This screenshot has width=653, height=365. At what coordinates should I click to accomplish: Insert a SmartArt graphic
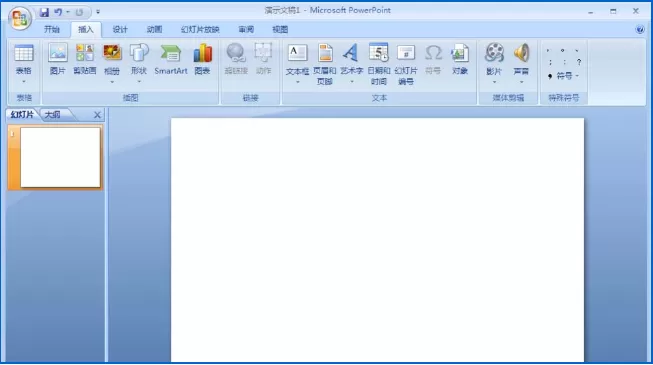(171, 59)
